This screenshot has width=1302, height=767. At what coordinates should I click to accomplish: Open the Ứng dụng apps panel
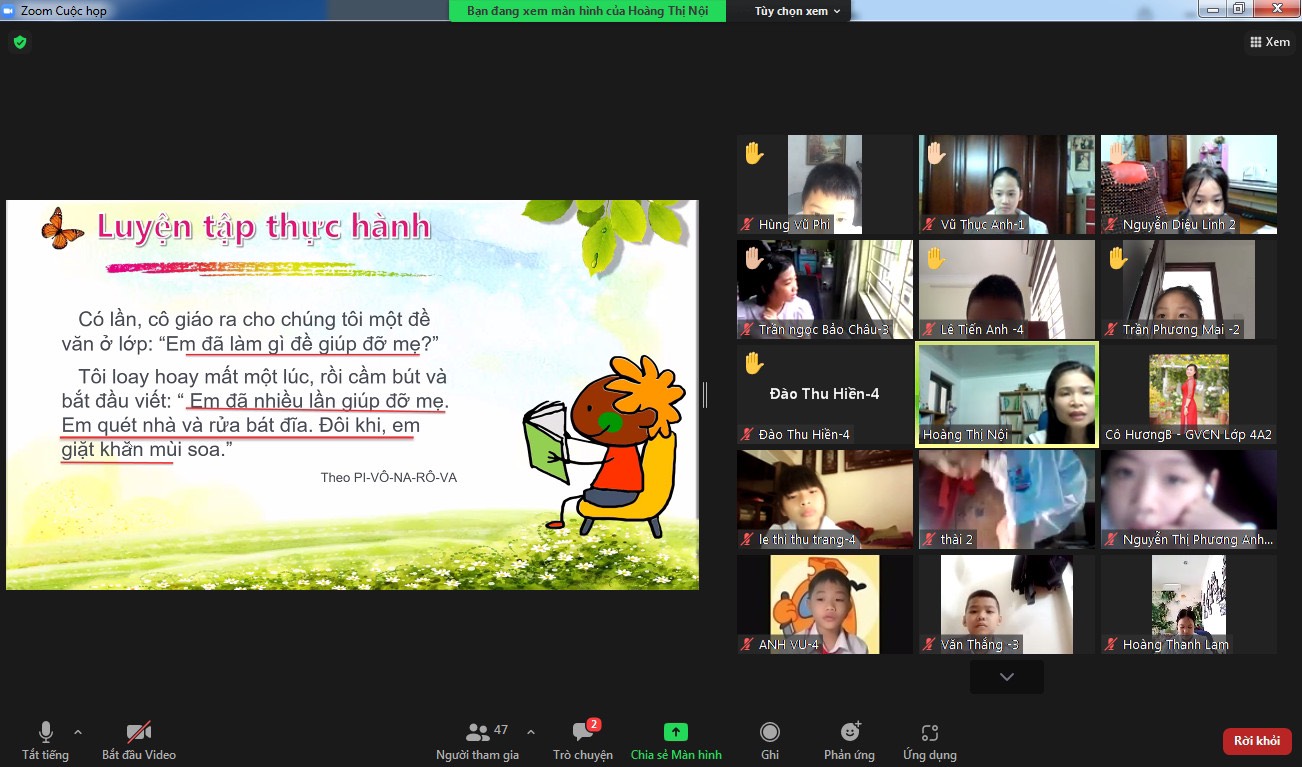tap(929, 741)
